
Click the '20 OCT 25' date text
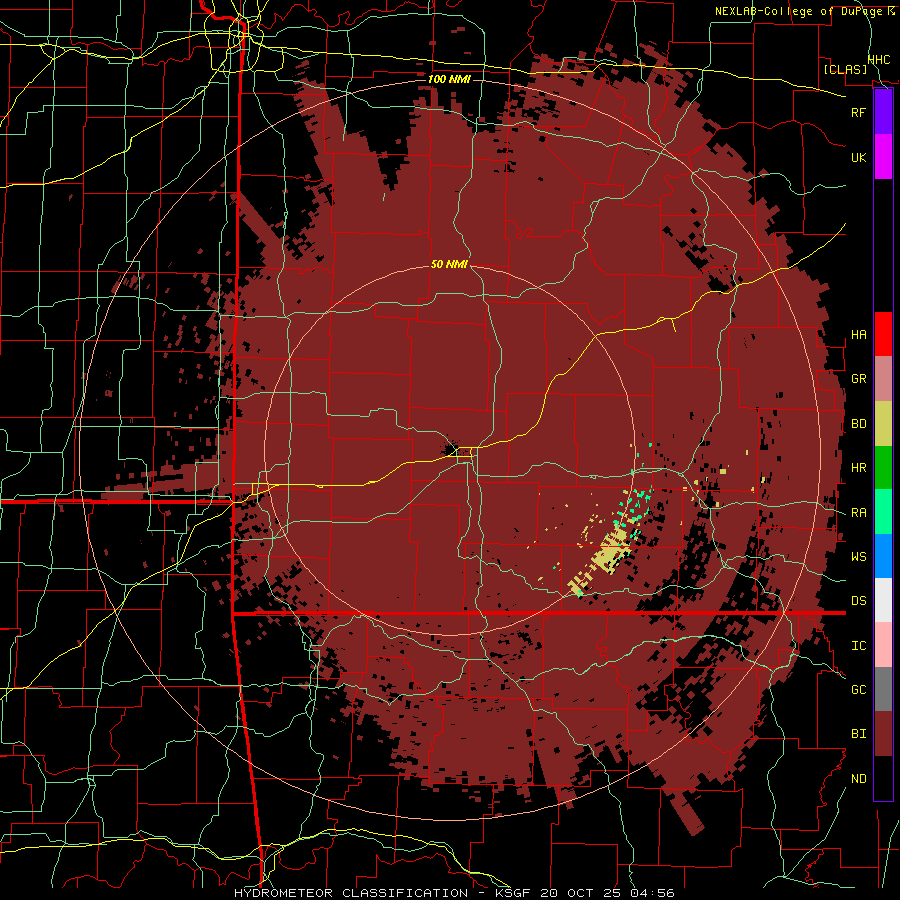click(580, 893)
